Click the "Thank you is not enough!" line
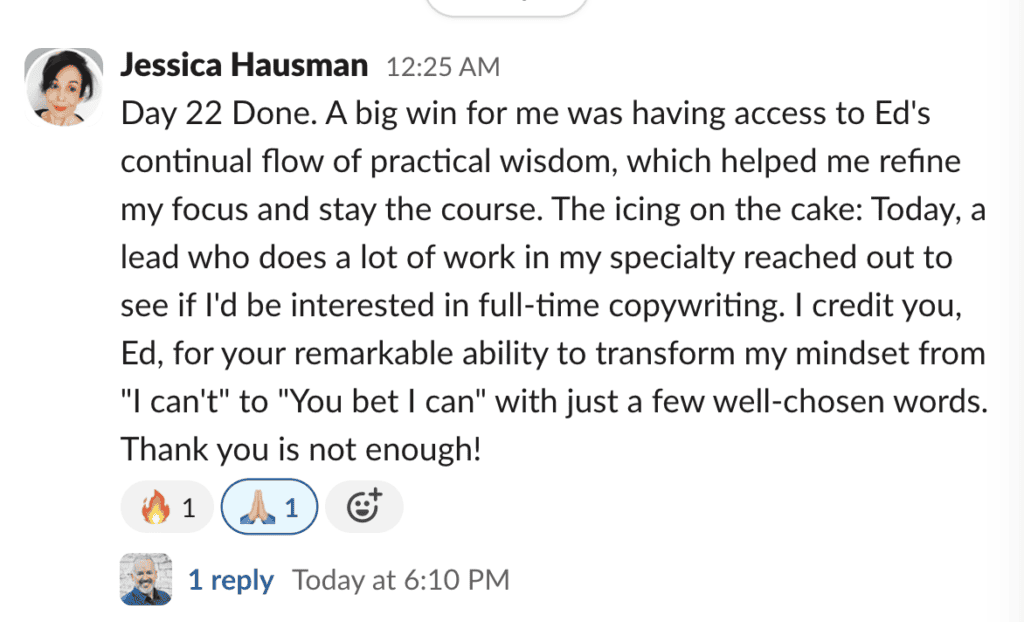The height and width of the screenshot is (622, 1024). pos(301,450)
